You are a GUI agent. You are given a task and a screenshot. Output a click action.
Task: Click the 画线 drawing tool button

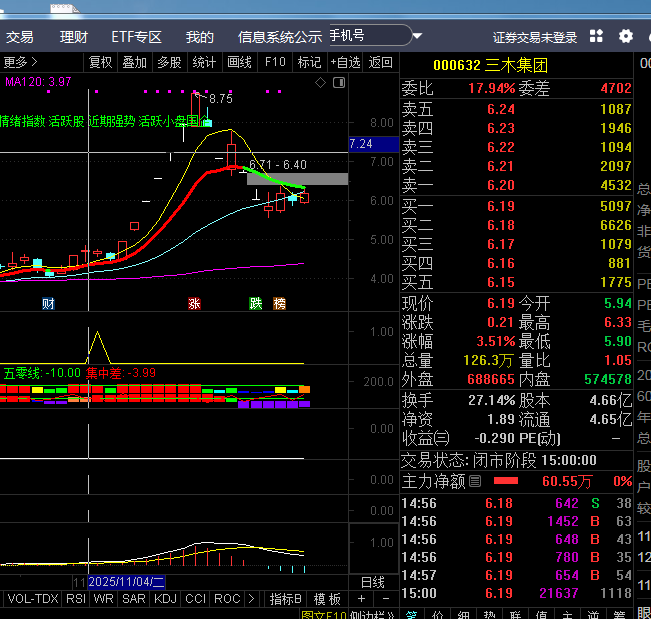pyautogui.click(x=240, y=62)
